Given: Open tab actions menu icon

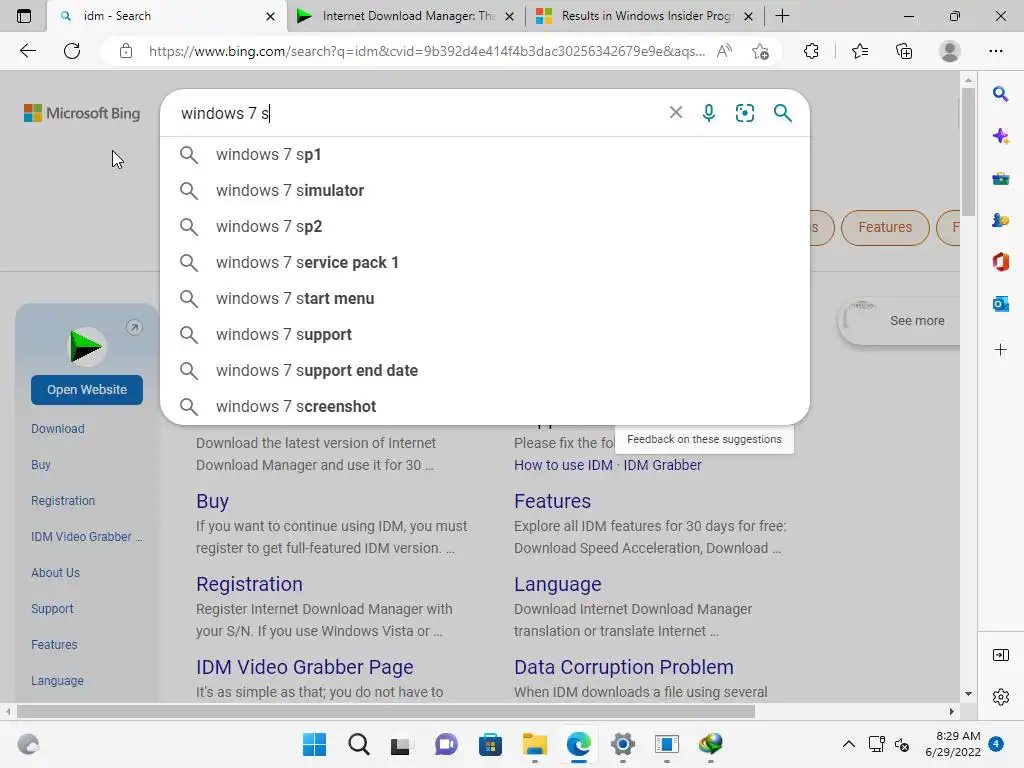Looking at the screenshot, I should pyautogui.click(x=24, y=16).
